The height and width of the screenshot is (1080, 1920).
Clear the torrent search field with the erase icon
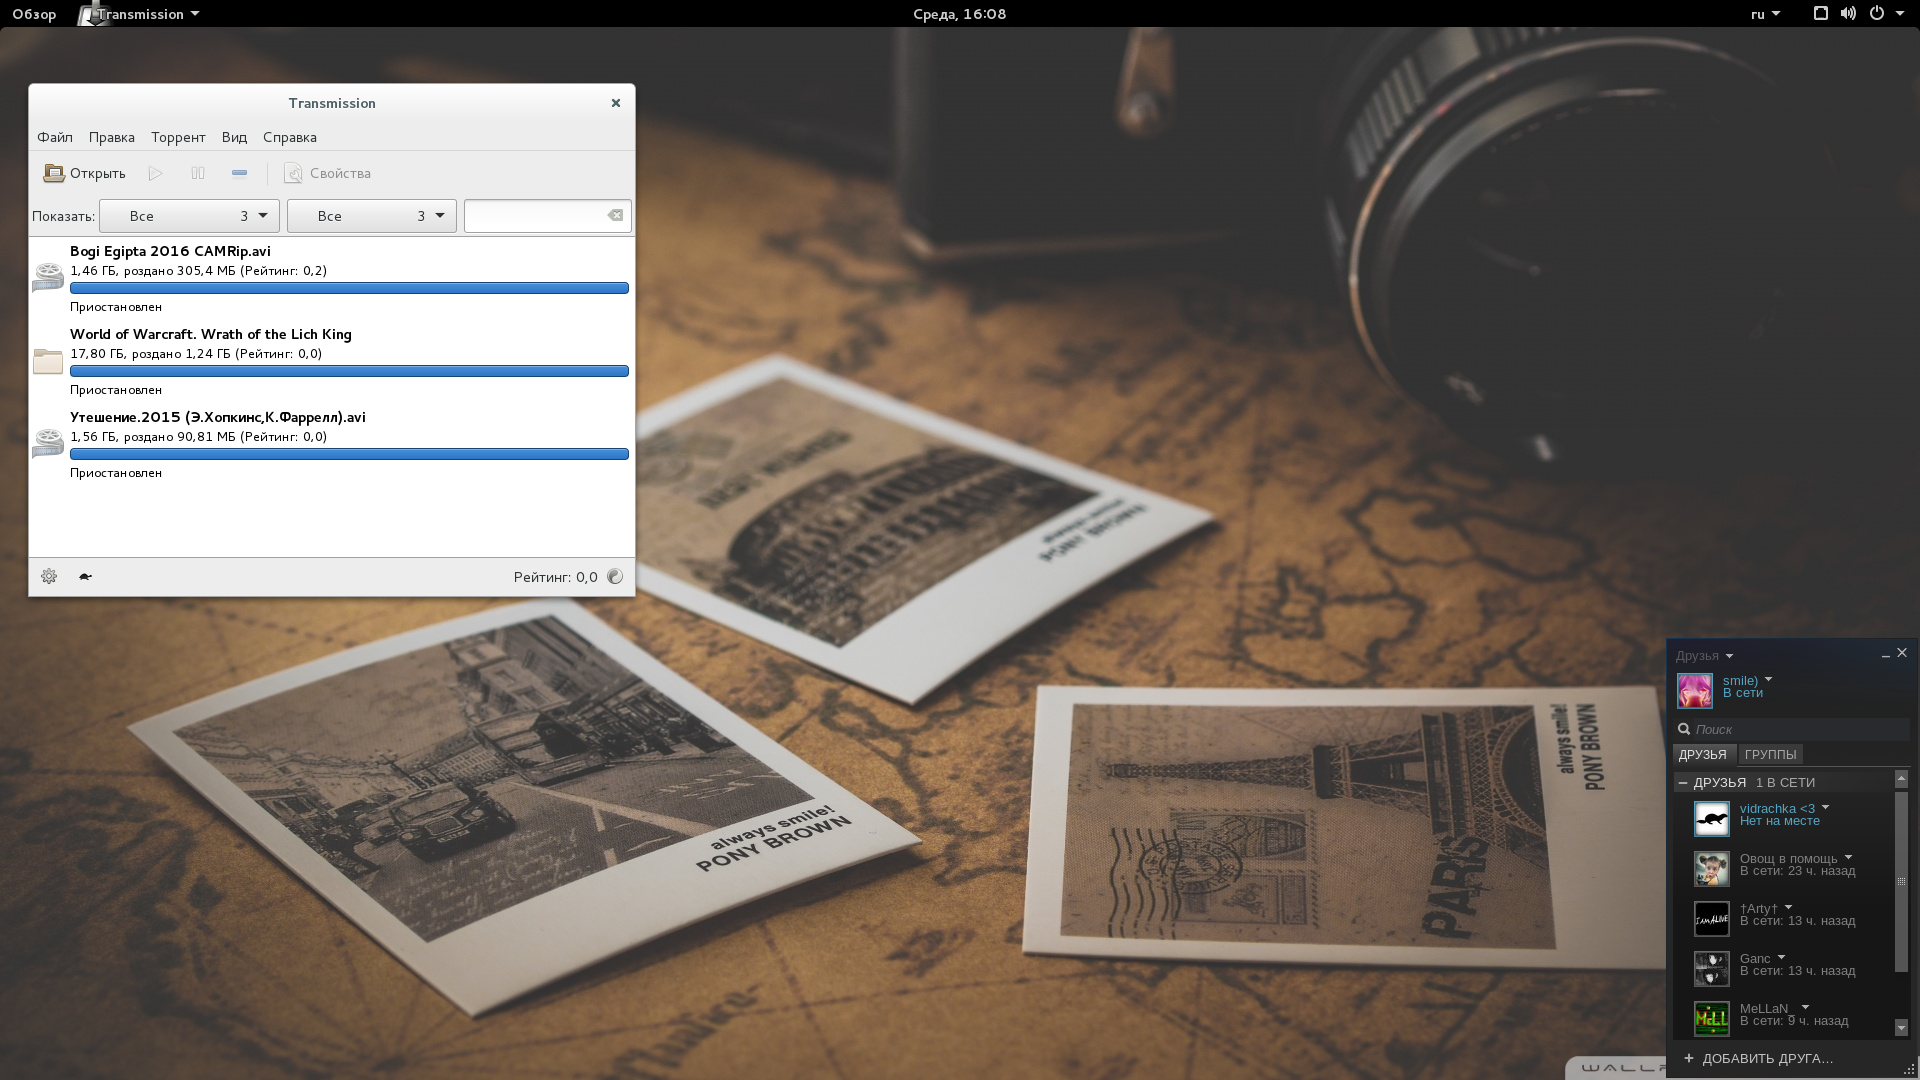tap(615, 215)
